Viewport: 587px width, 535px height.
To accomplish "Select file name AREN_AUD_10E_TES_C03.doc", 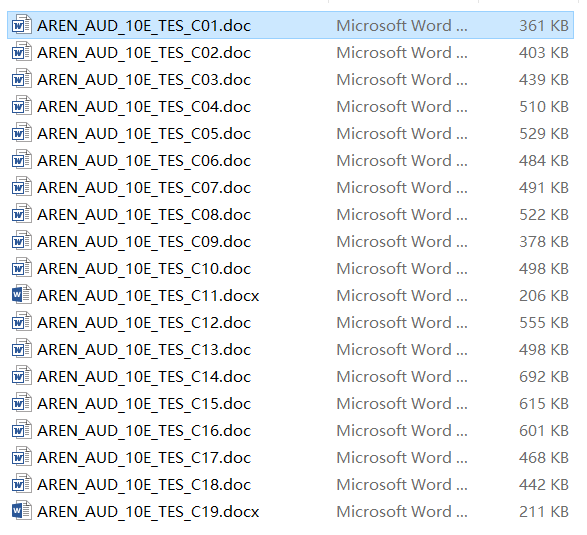I will pyautogui.click(x=144, y=80).
